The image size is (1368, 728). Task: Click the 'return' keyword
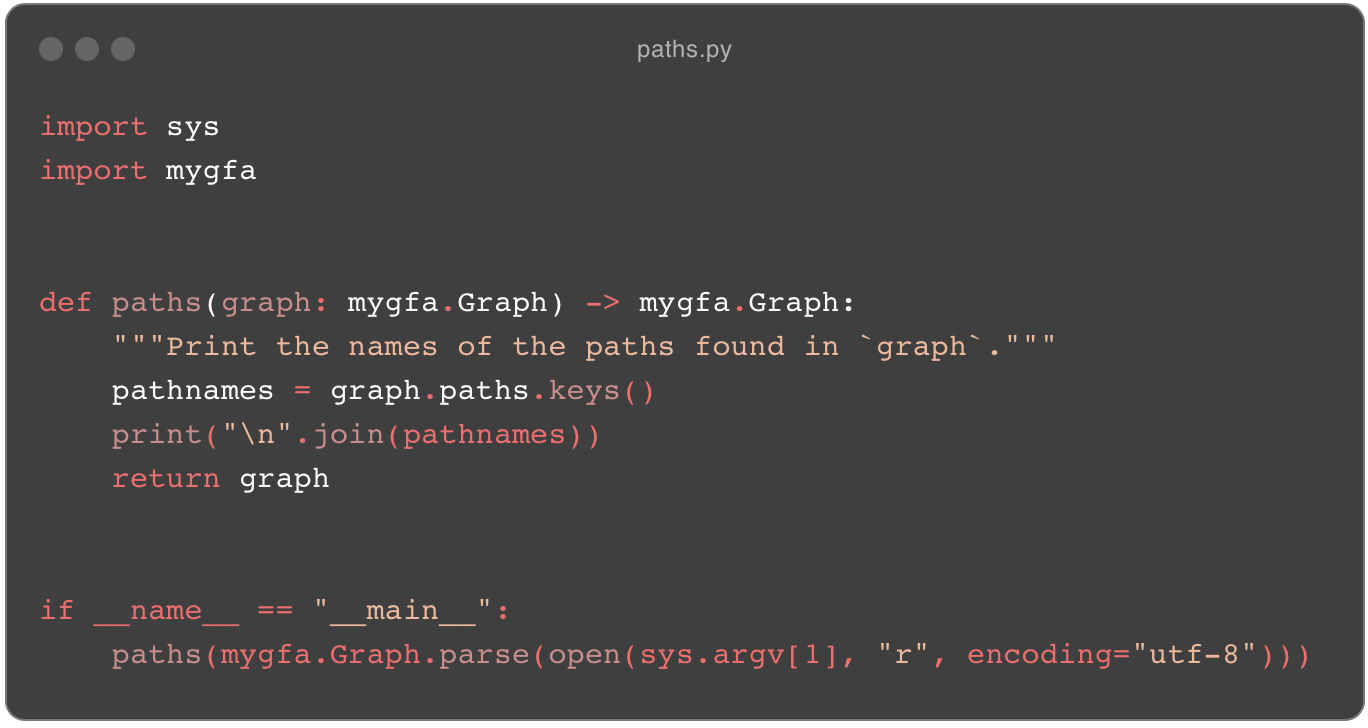point(165,478)
